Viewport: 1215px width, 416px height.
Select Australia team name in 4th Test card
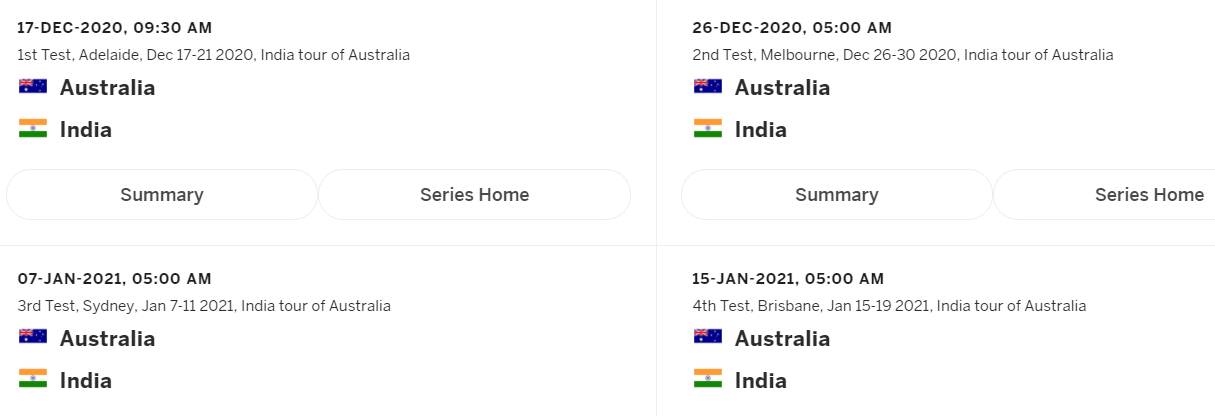[x=782, y=338]
